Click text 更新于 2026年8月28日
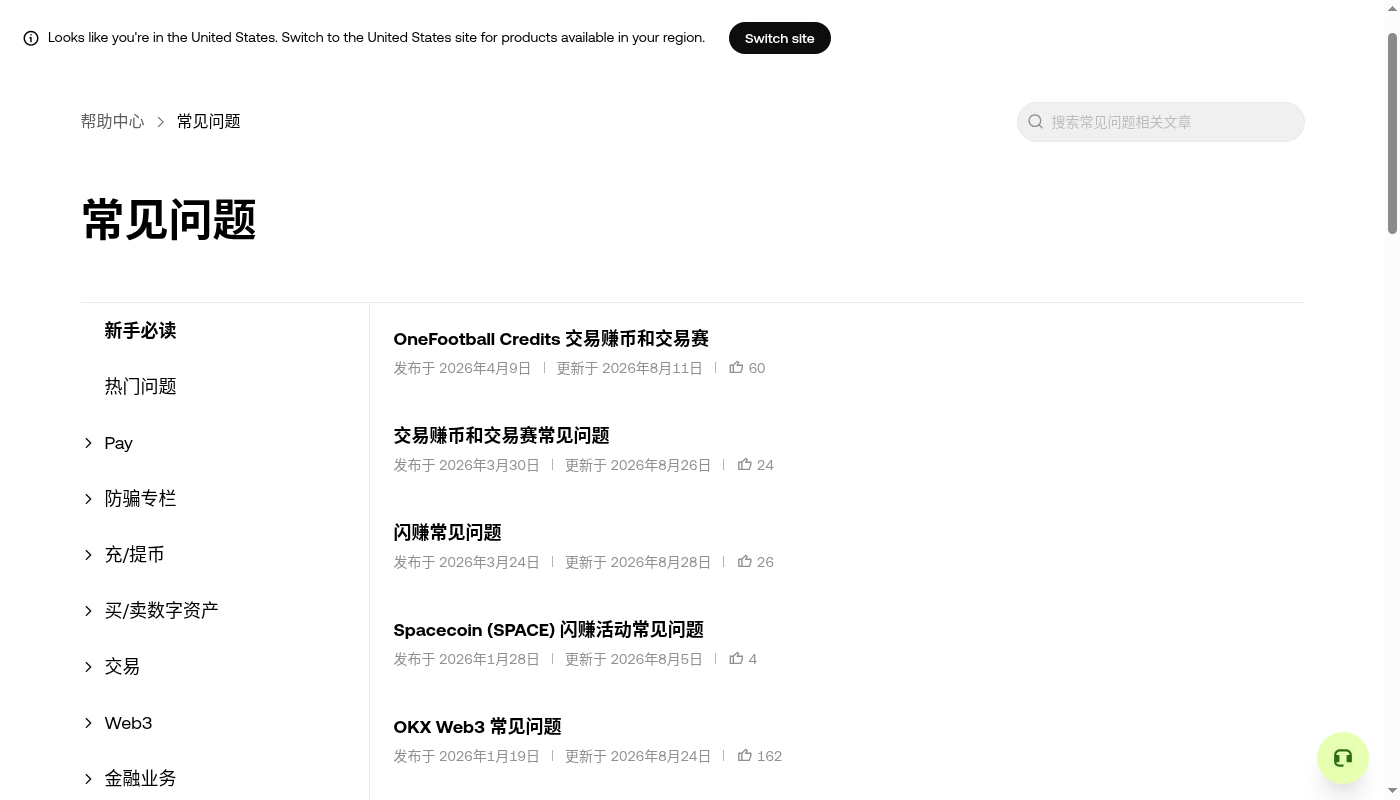 638,562
